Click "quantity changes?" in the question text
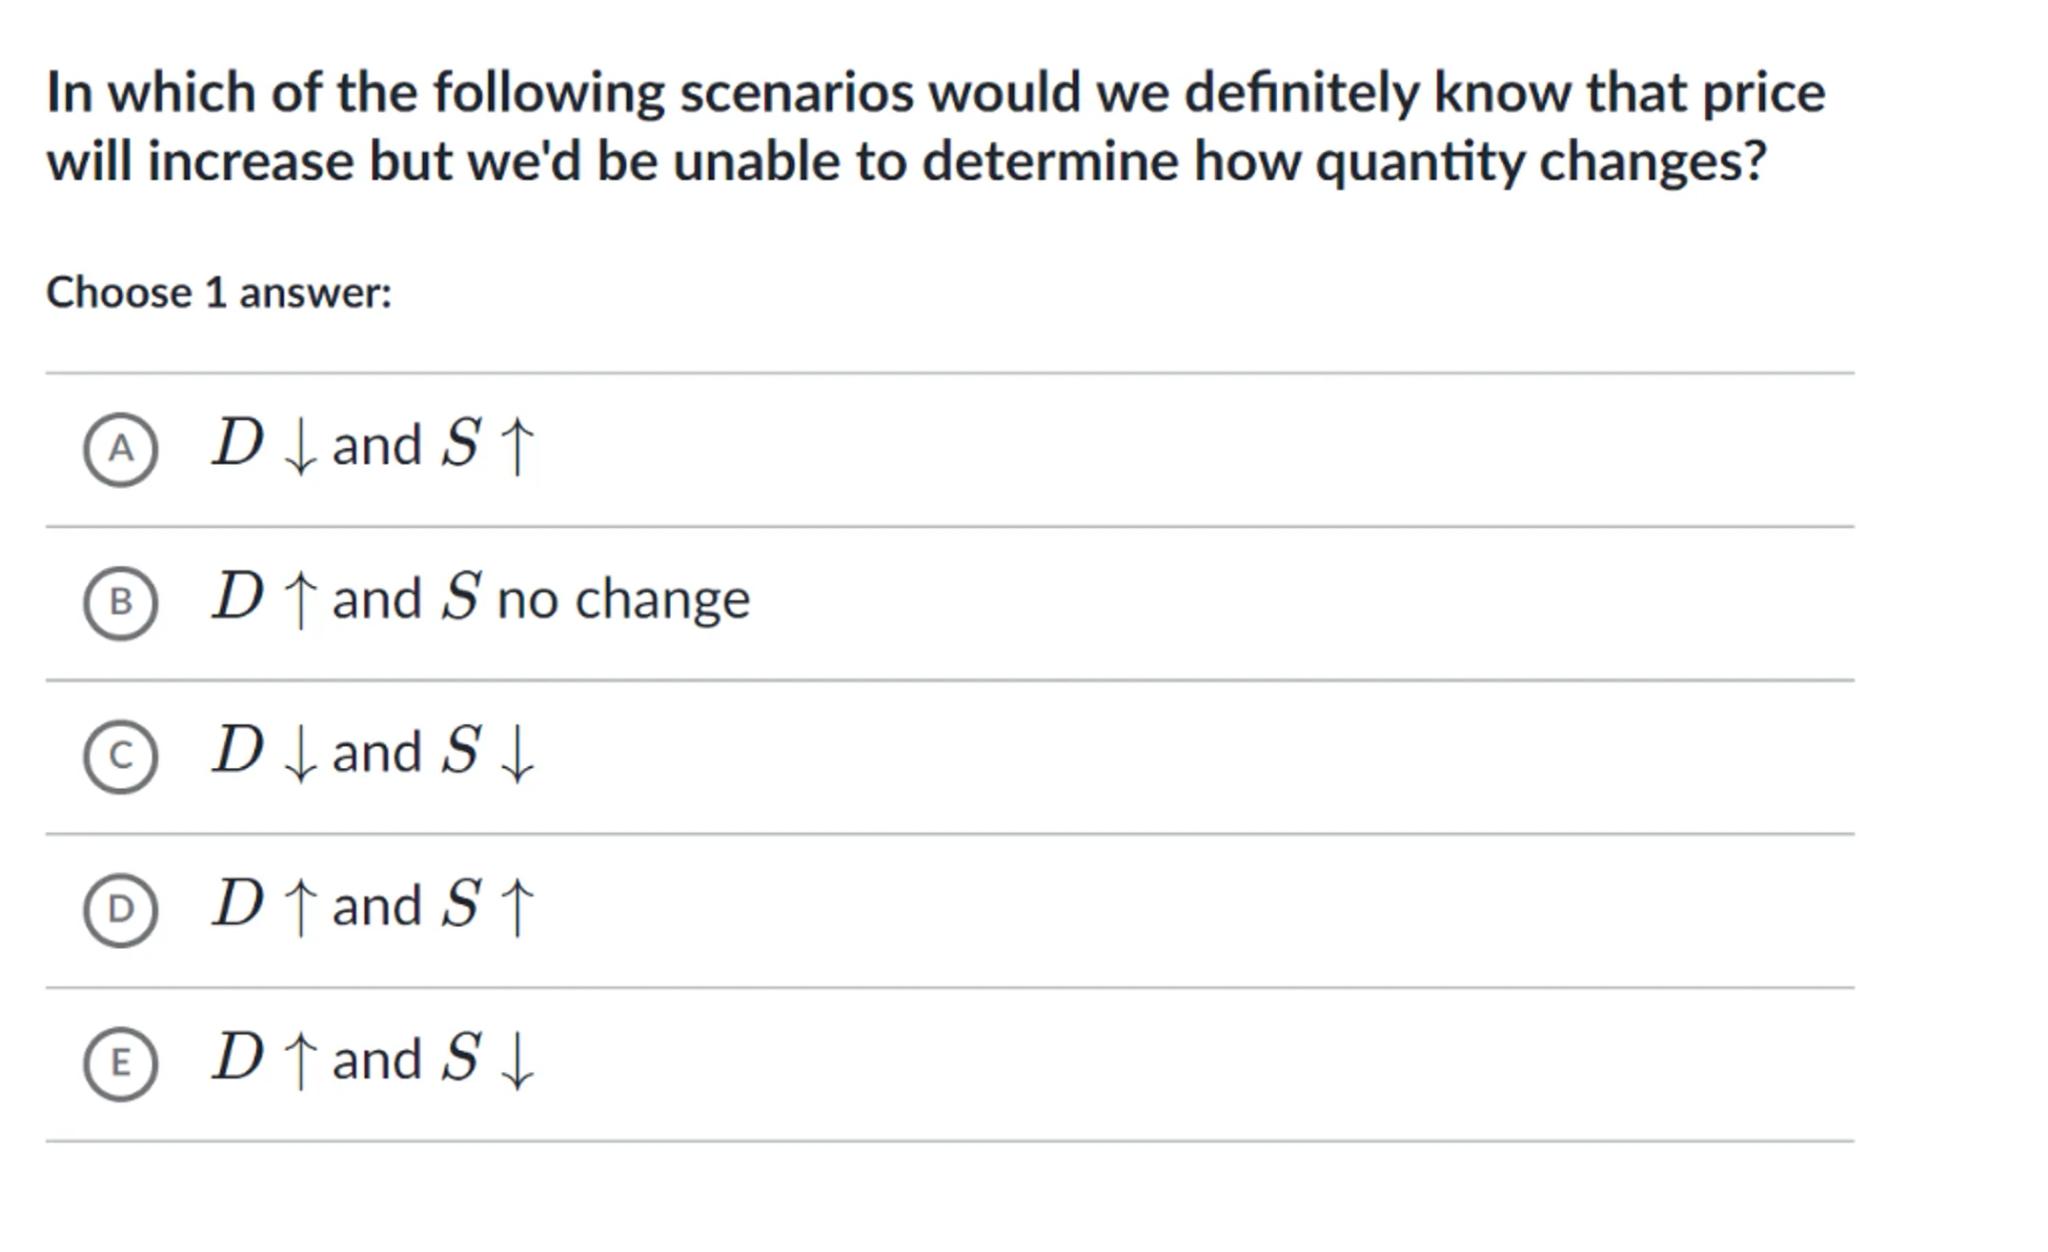 point(1540,162)
